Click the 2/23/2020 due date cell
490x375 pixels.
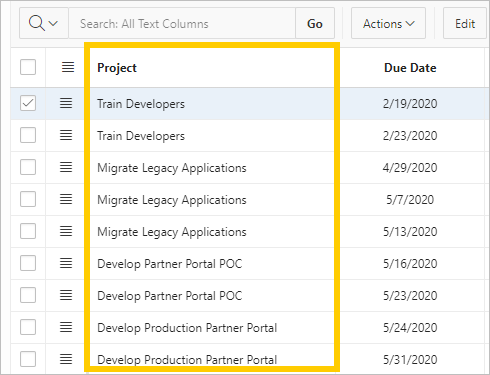tap(410, 136)
